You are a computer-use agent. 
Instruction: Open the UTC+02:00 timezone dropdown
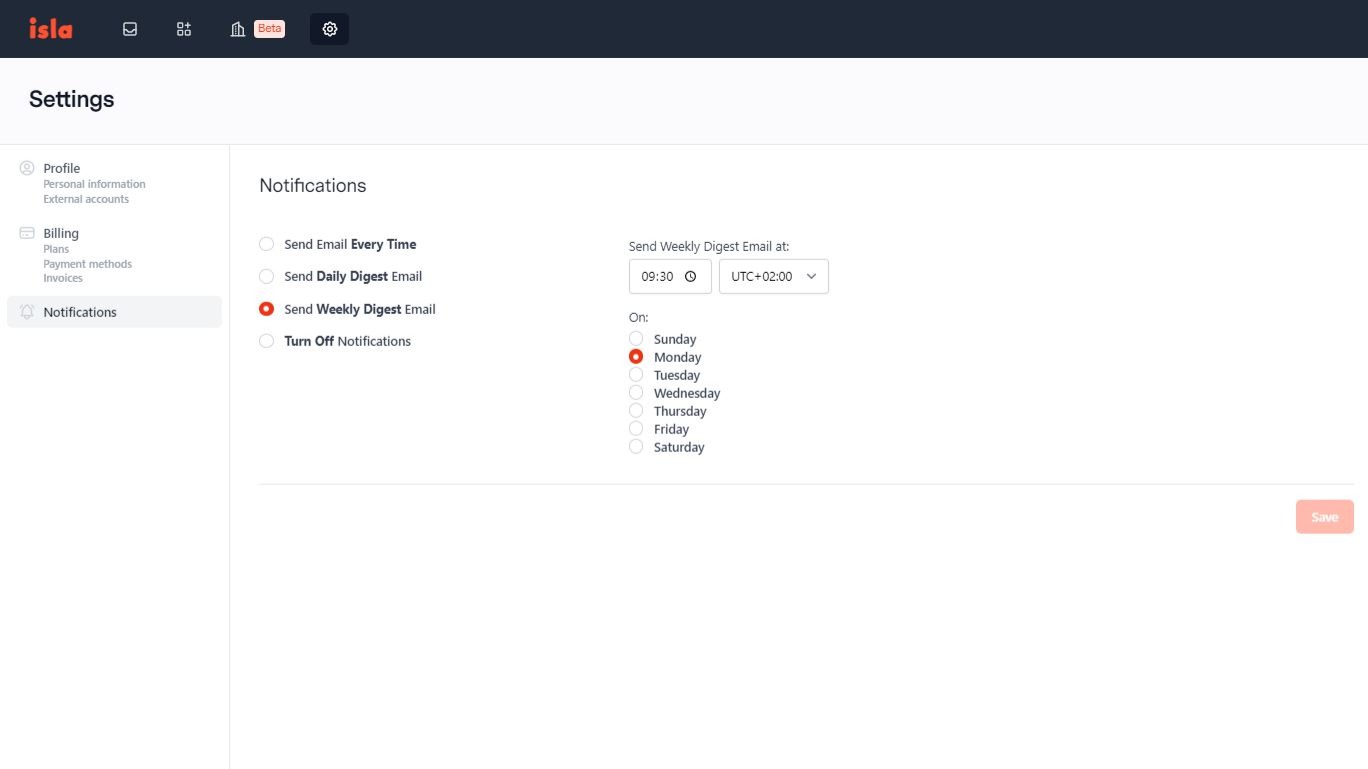tap(773, 277)
